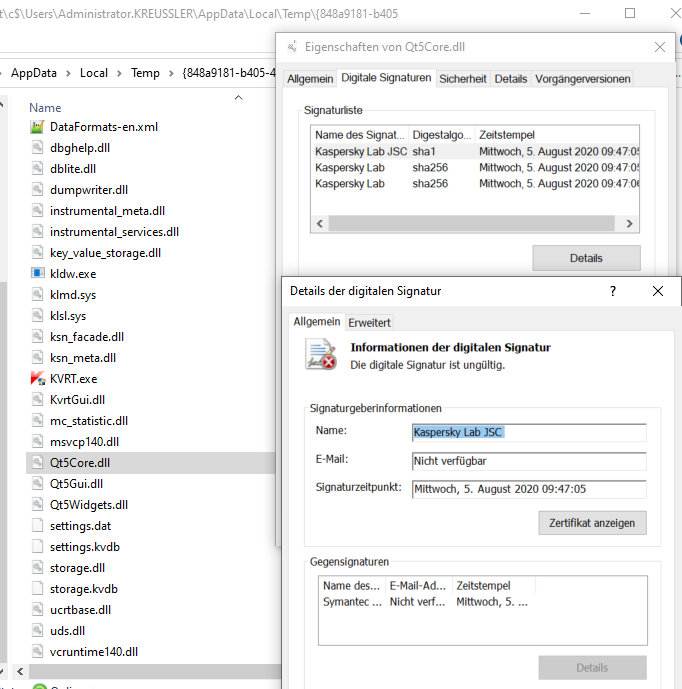Screen dimensions: 682x689
Task: Expand the Local breadcrumb chevron
Action: point(119,73)
